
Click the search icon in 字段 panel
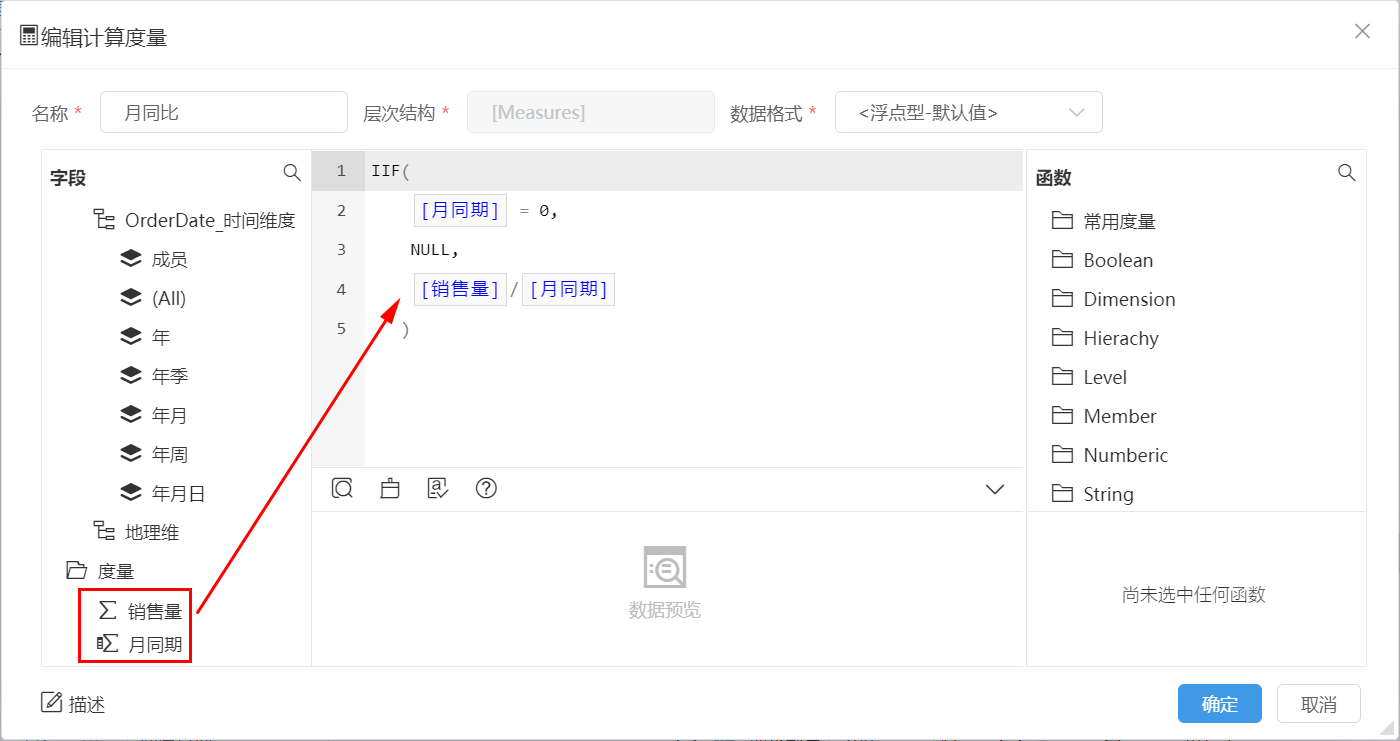tap(292, 173)
